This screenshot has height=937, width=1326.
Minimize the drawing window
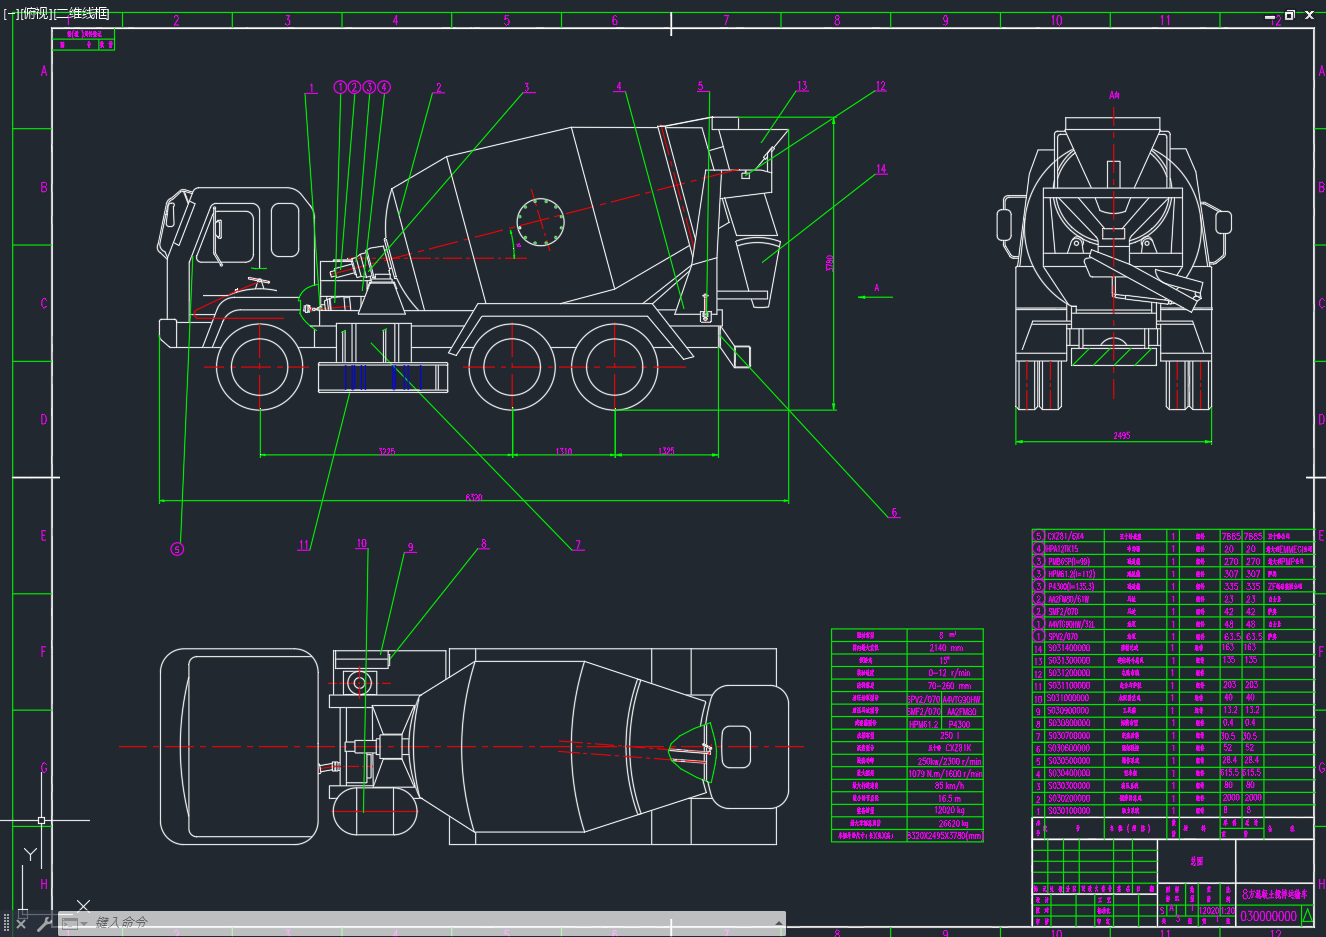pos(1272,15)
